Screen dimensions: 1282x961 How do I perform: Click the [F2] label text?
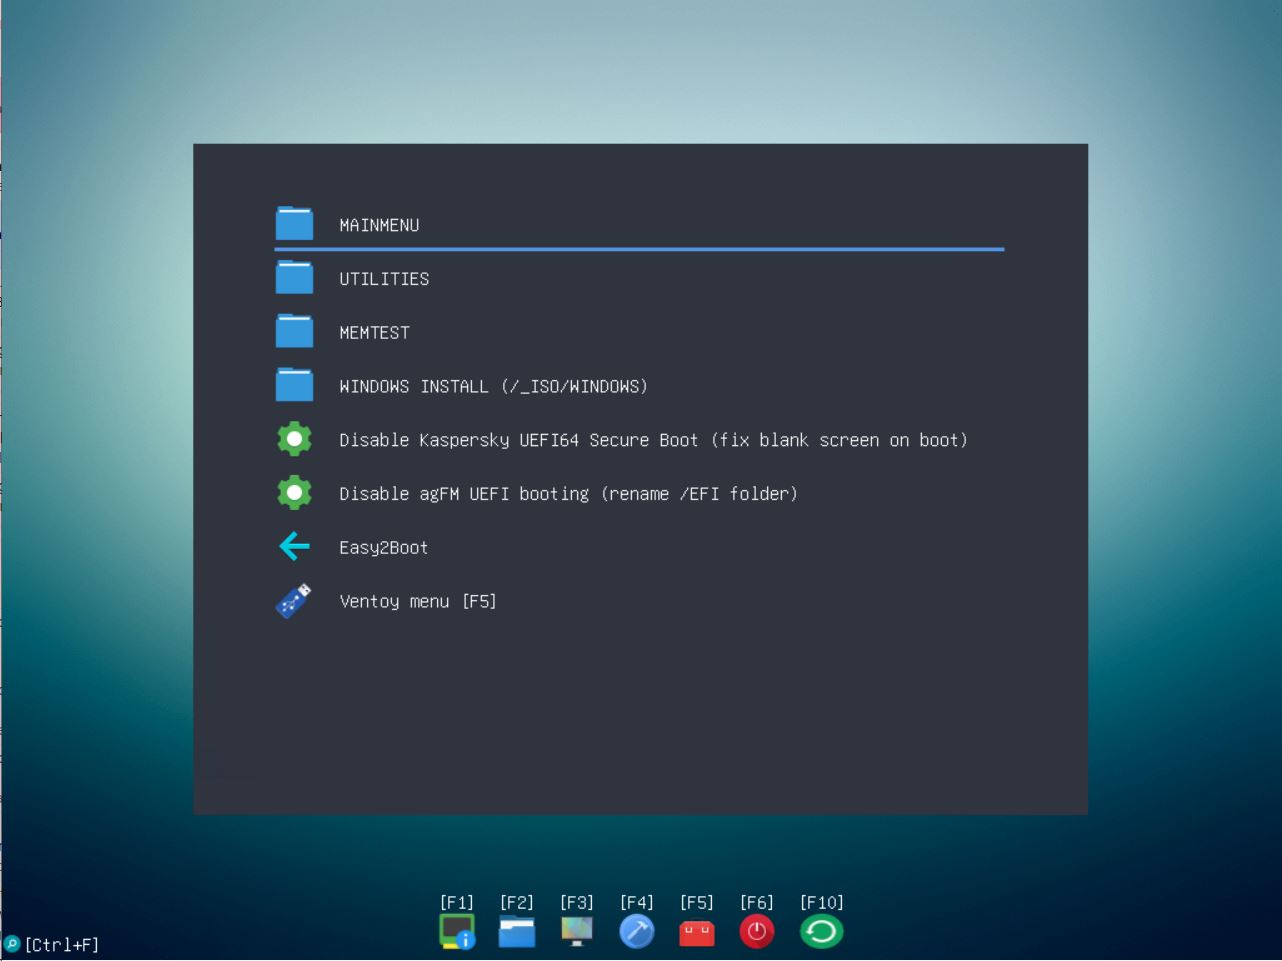[517, 902]
